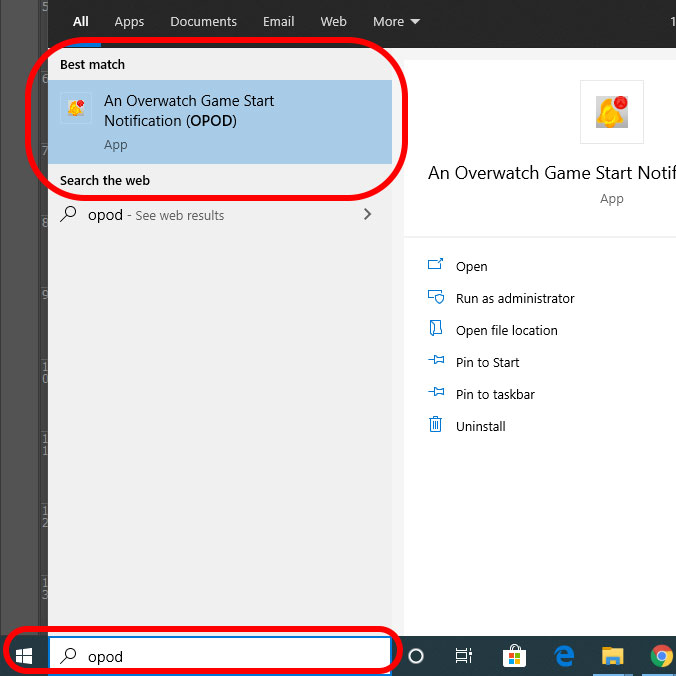Click the magnifier icon in the taskbar search box
Screen dimensions: 676x676
(68, 656)
